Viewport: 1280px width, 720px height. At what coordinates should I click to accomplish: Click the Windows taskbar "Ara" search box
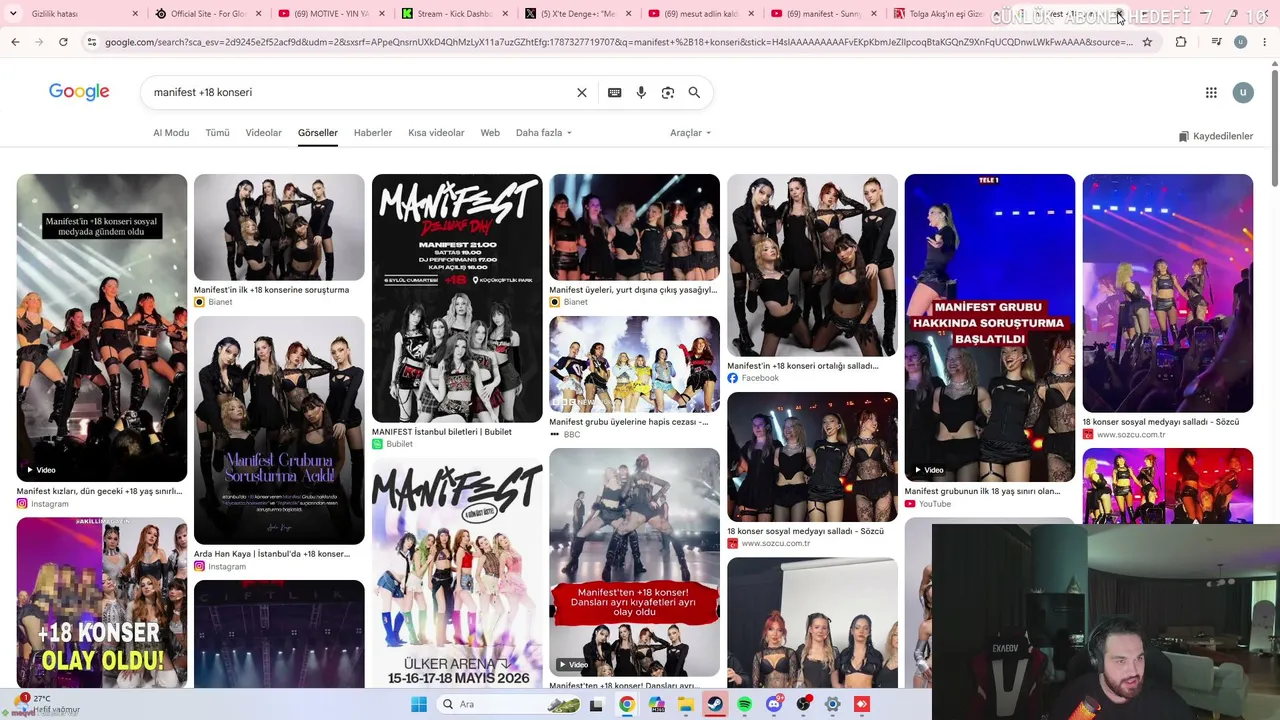click(x=506, y=704)
